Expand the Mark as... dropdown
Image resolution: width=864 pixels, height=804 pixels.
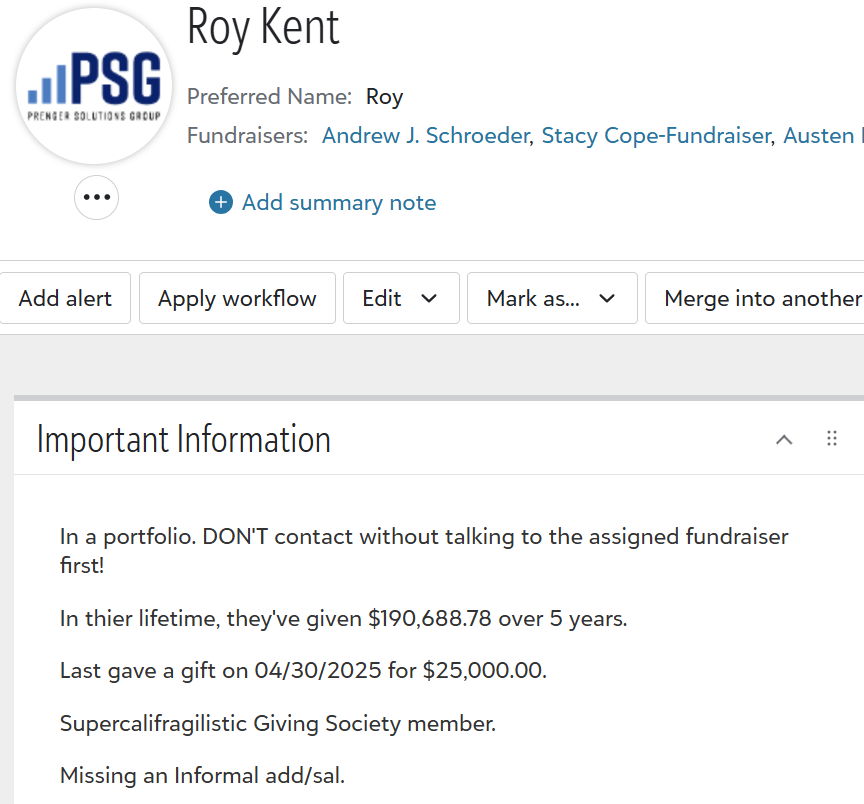[551, 298]
